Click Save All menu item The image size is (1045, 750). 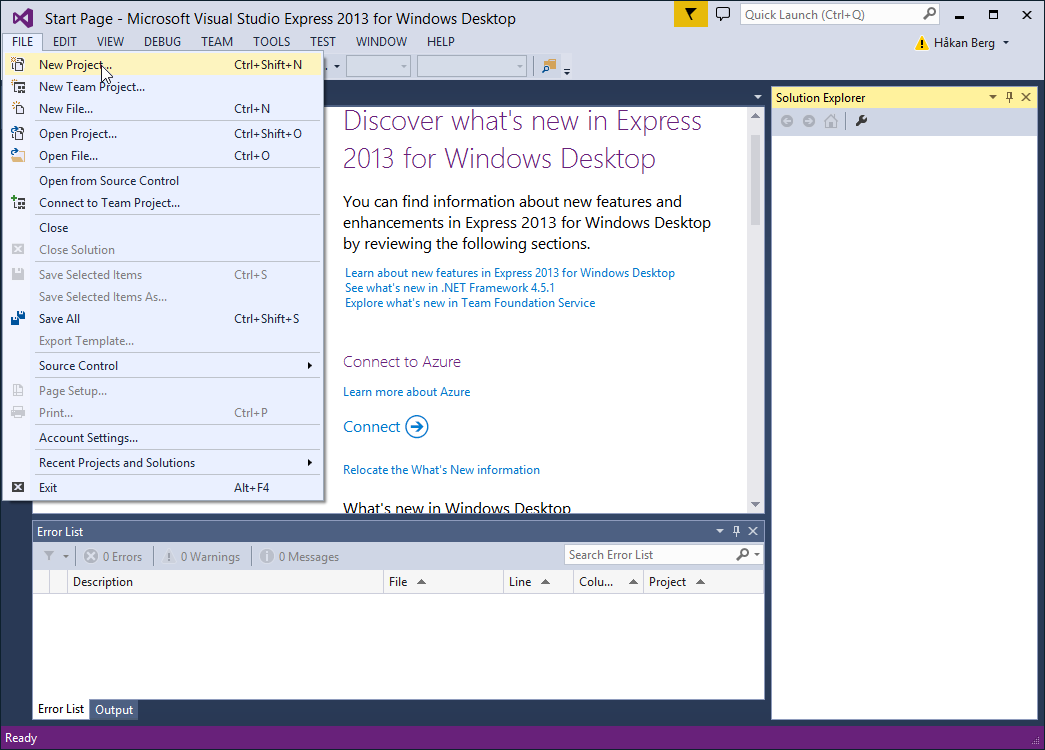[x=163, y=319]
